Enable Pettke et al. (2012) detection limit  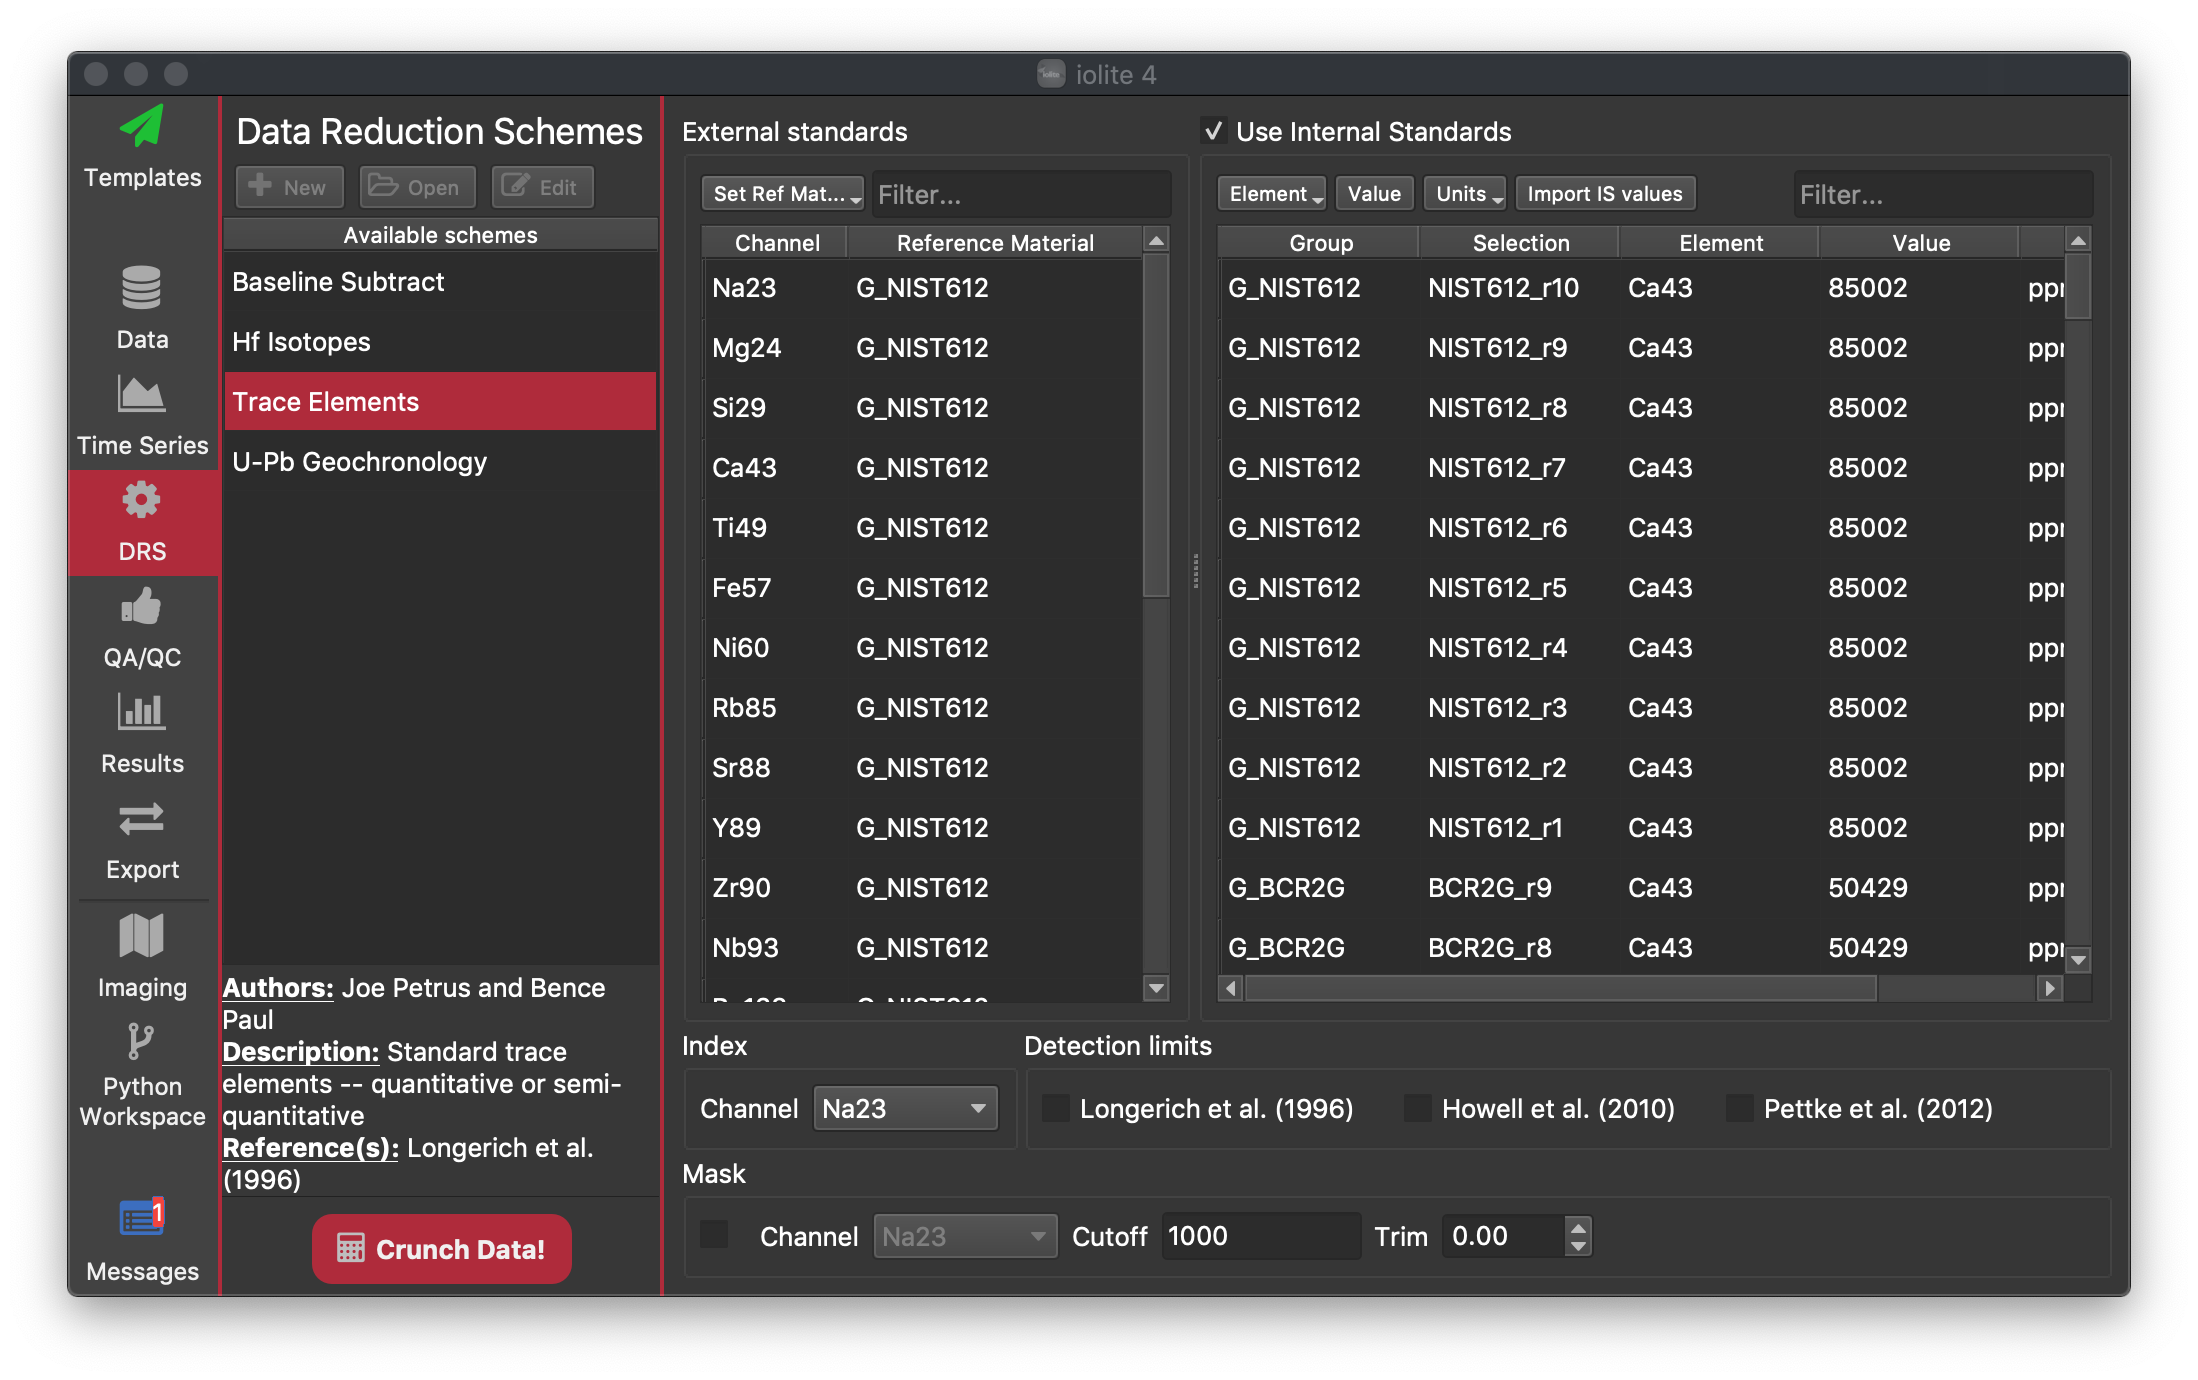[x=1740, y=1108]
